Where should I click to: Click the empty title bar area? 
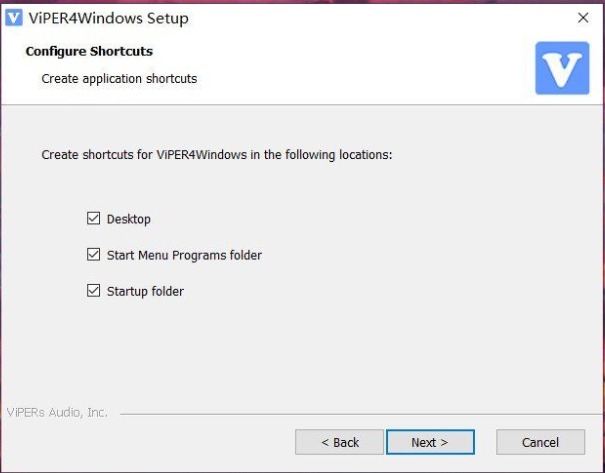[x=380, y=18]
